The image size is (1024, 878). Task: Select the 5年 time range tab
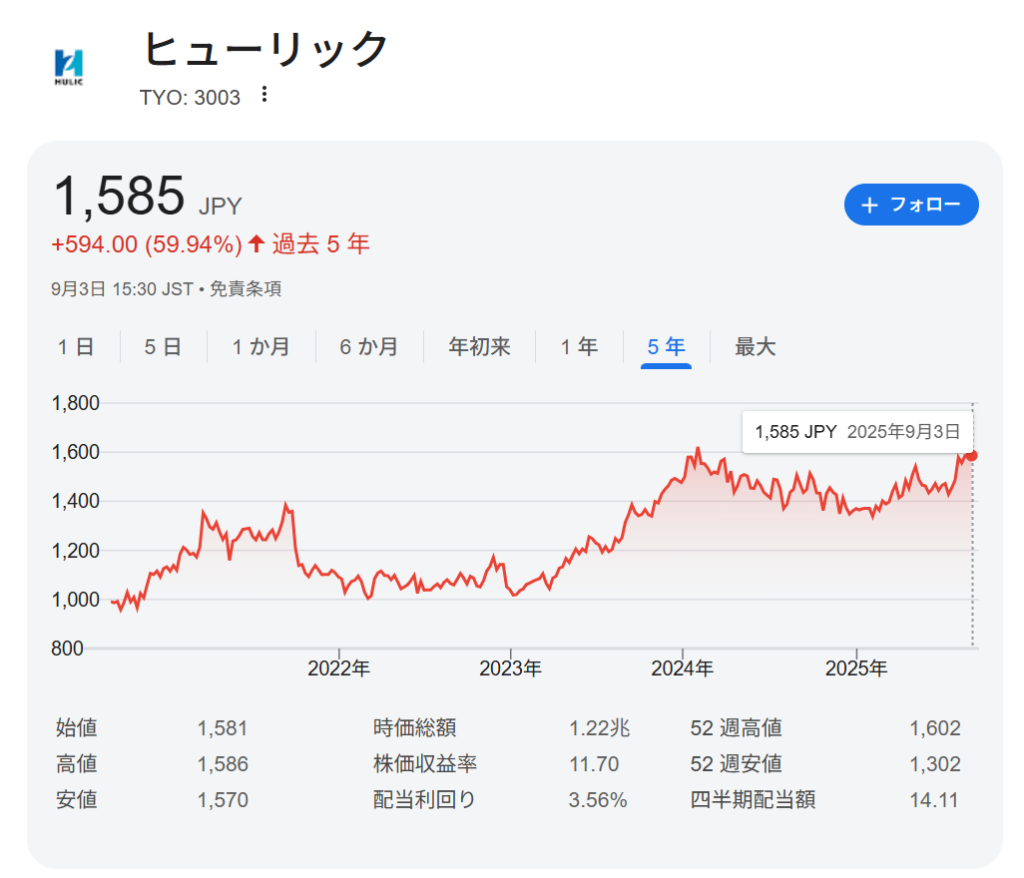[x=666, y=347]
